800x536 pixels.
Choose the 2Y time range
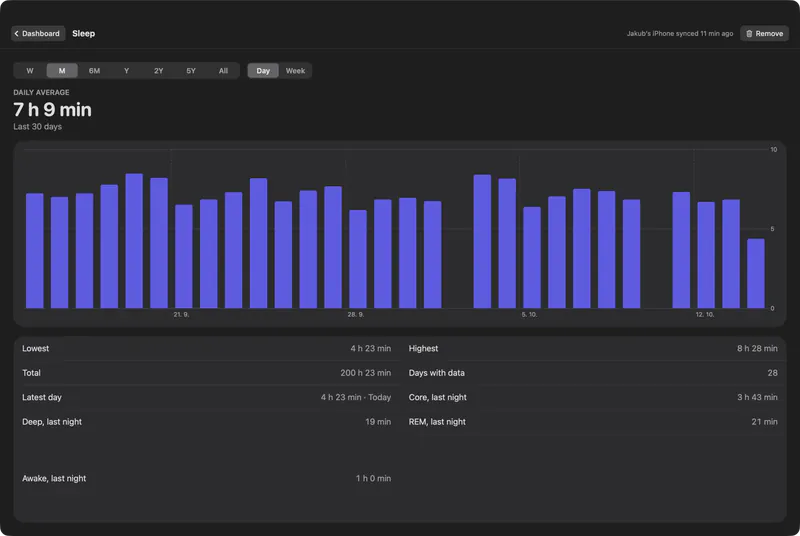pyautogui.click(x=159, y=71)
